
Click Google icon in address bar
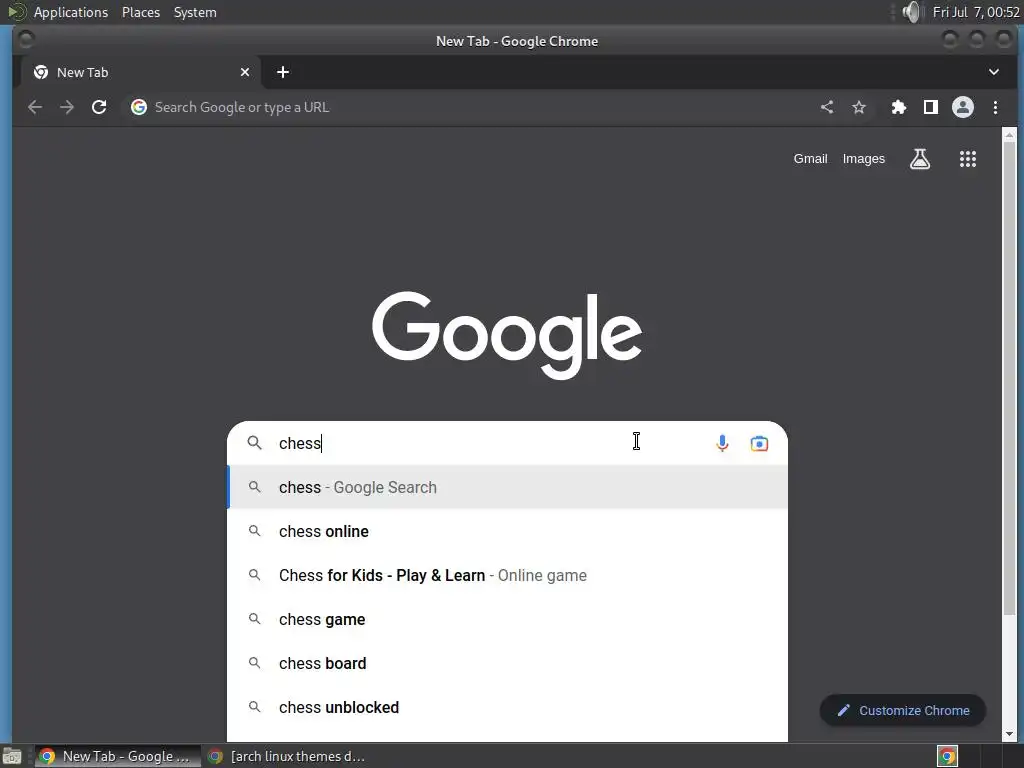click(138, 107)
